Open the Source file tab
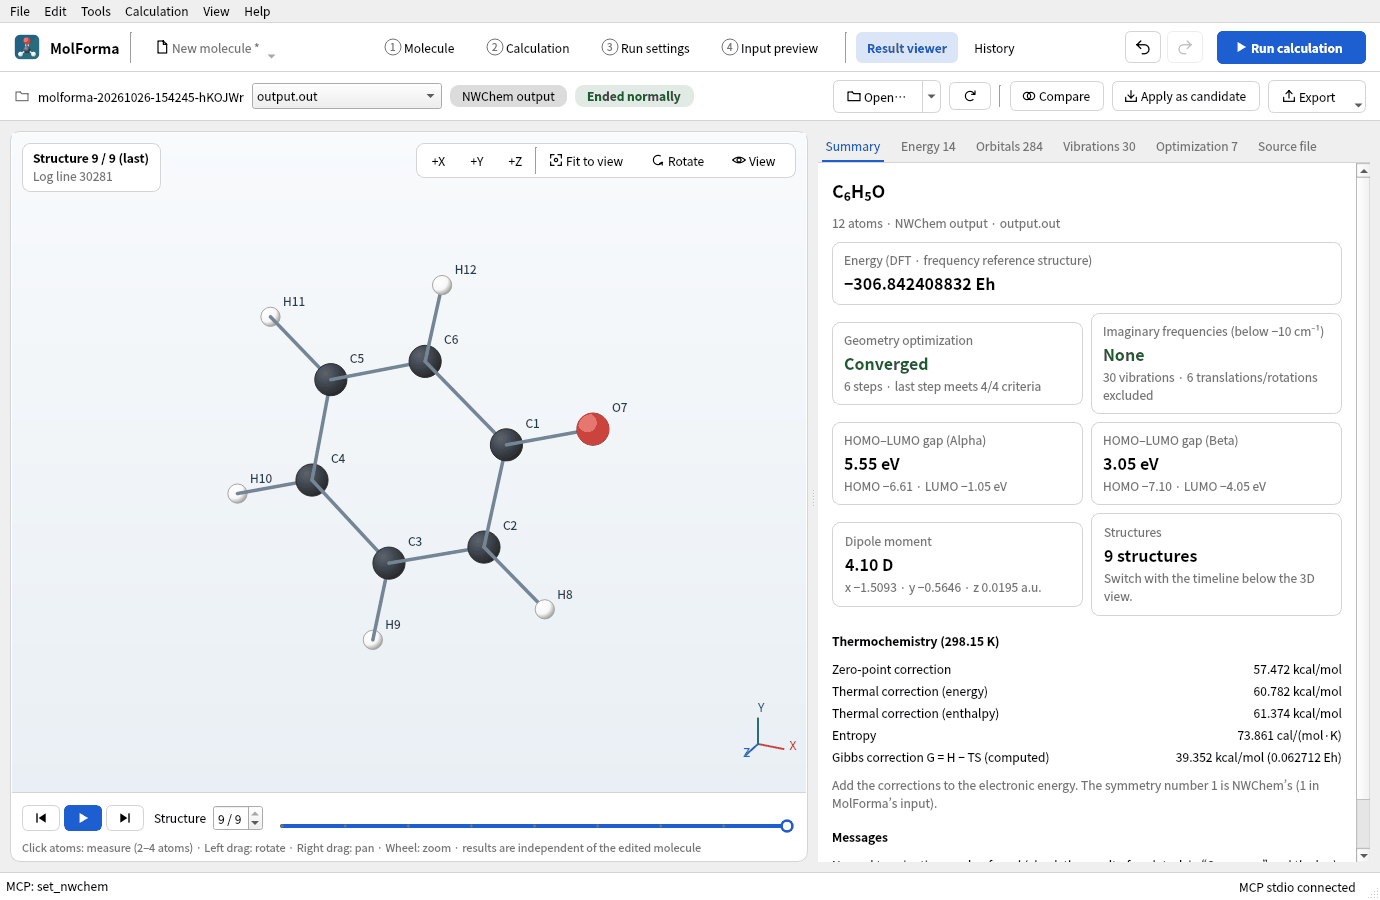Image resolution: width=1380 pixels, height=900 pixels. [x=1287, y=146]
